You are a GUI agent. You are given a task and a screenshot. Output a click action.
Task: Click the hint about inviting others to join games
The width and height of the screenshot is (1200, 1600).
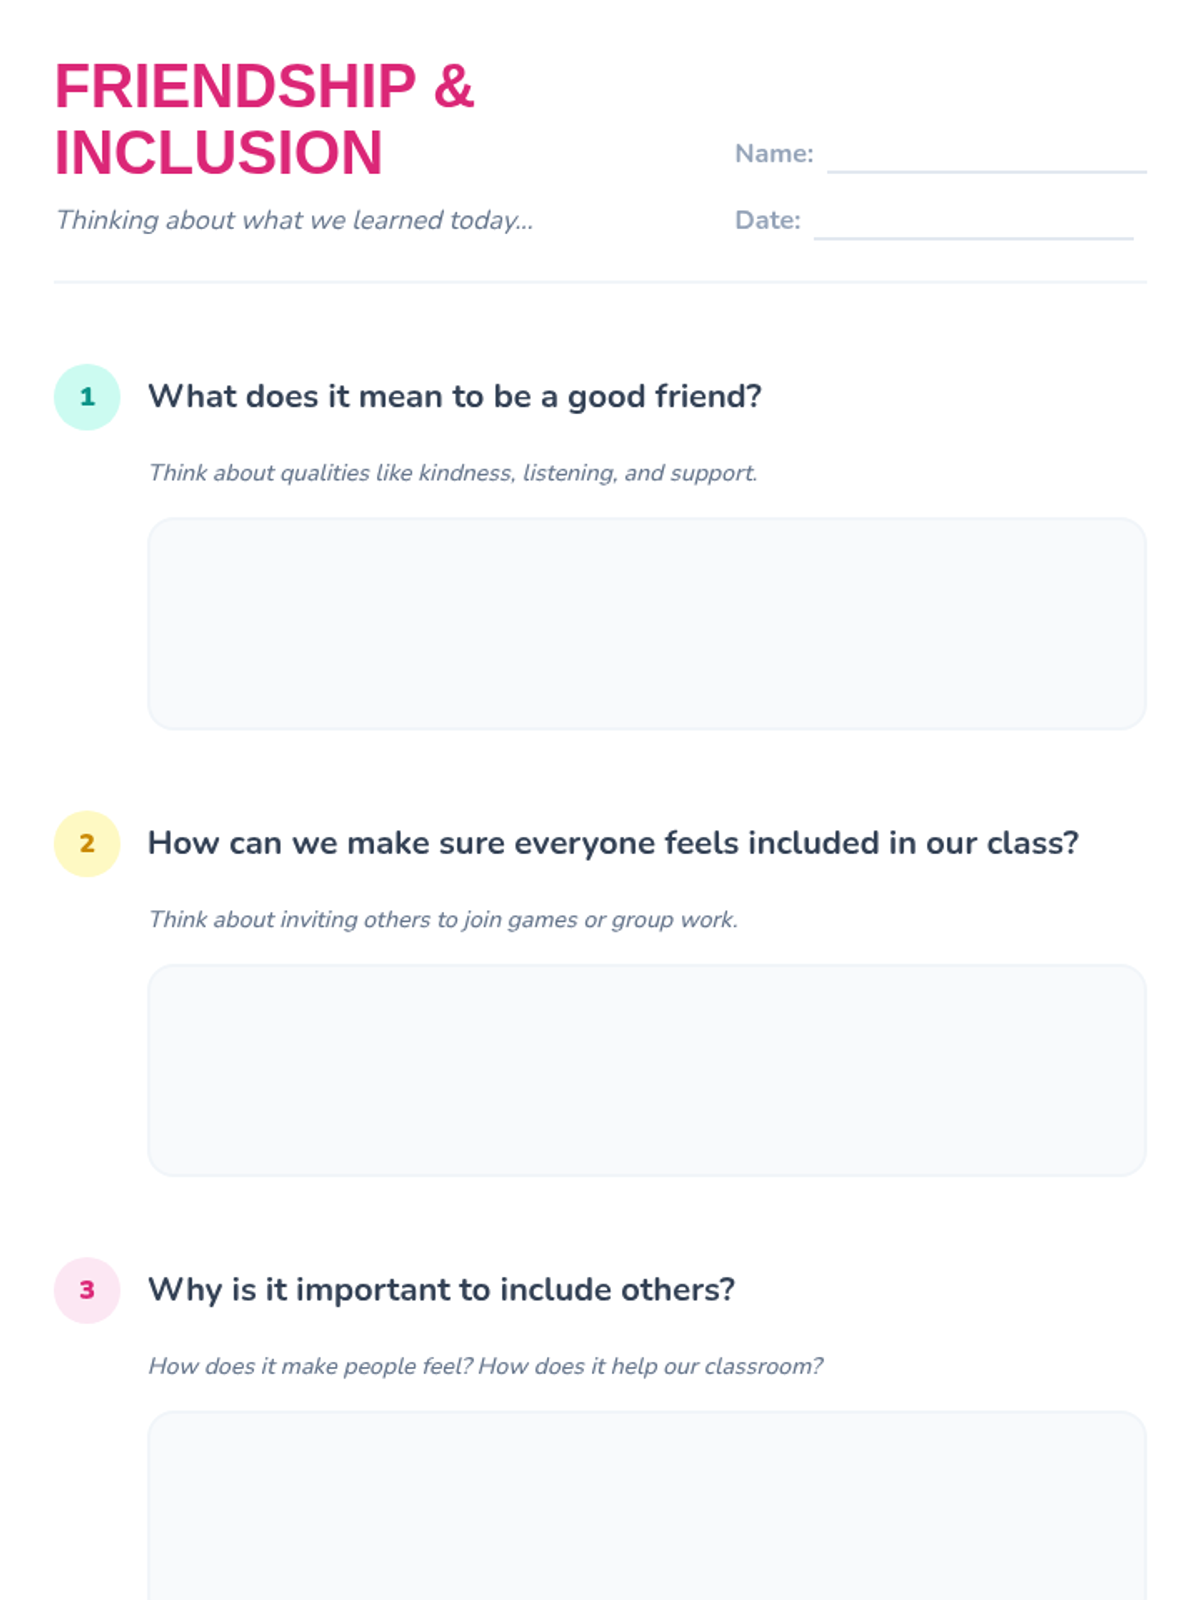coord(442,919)
